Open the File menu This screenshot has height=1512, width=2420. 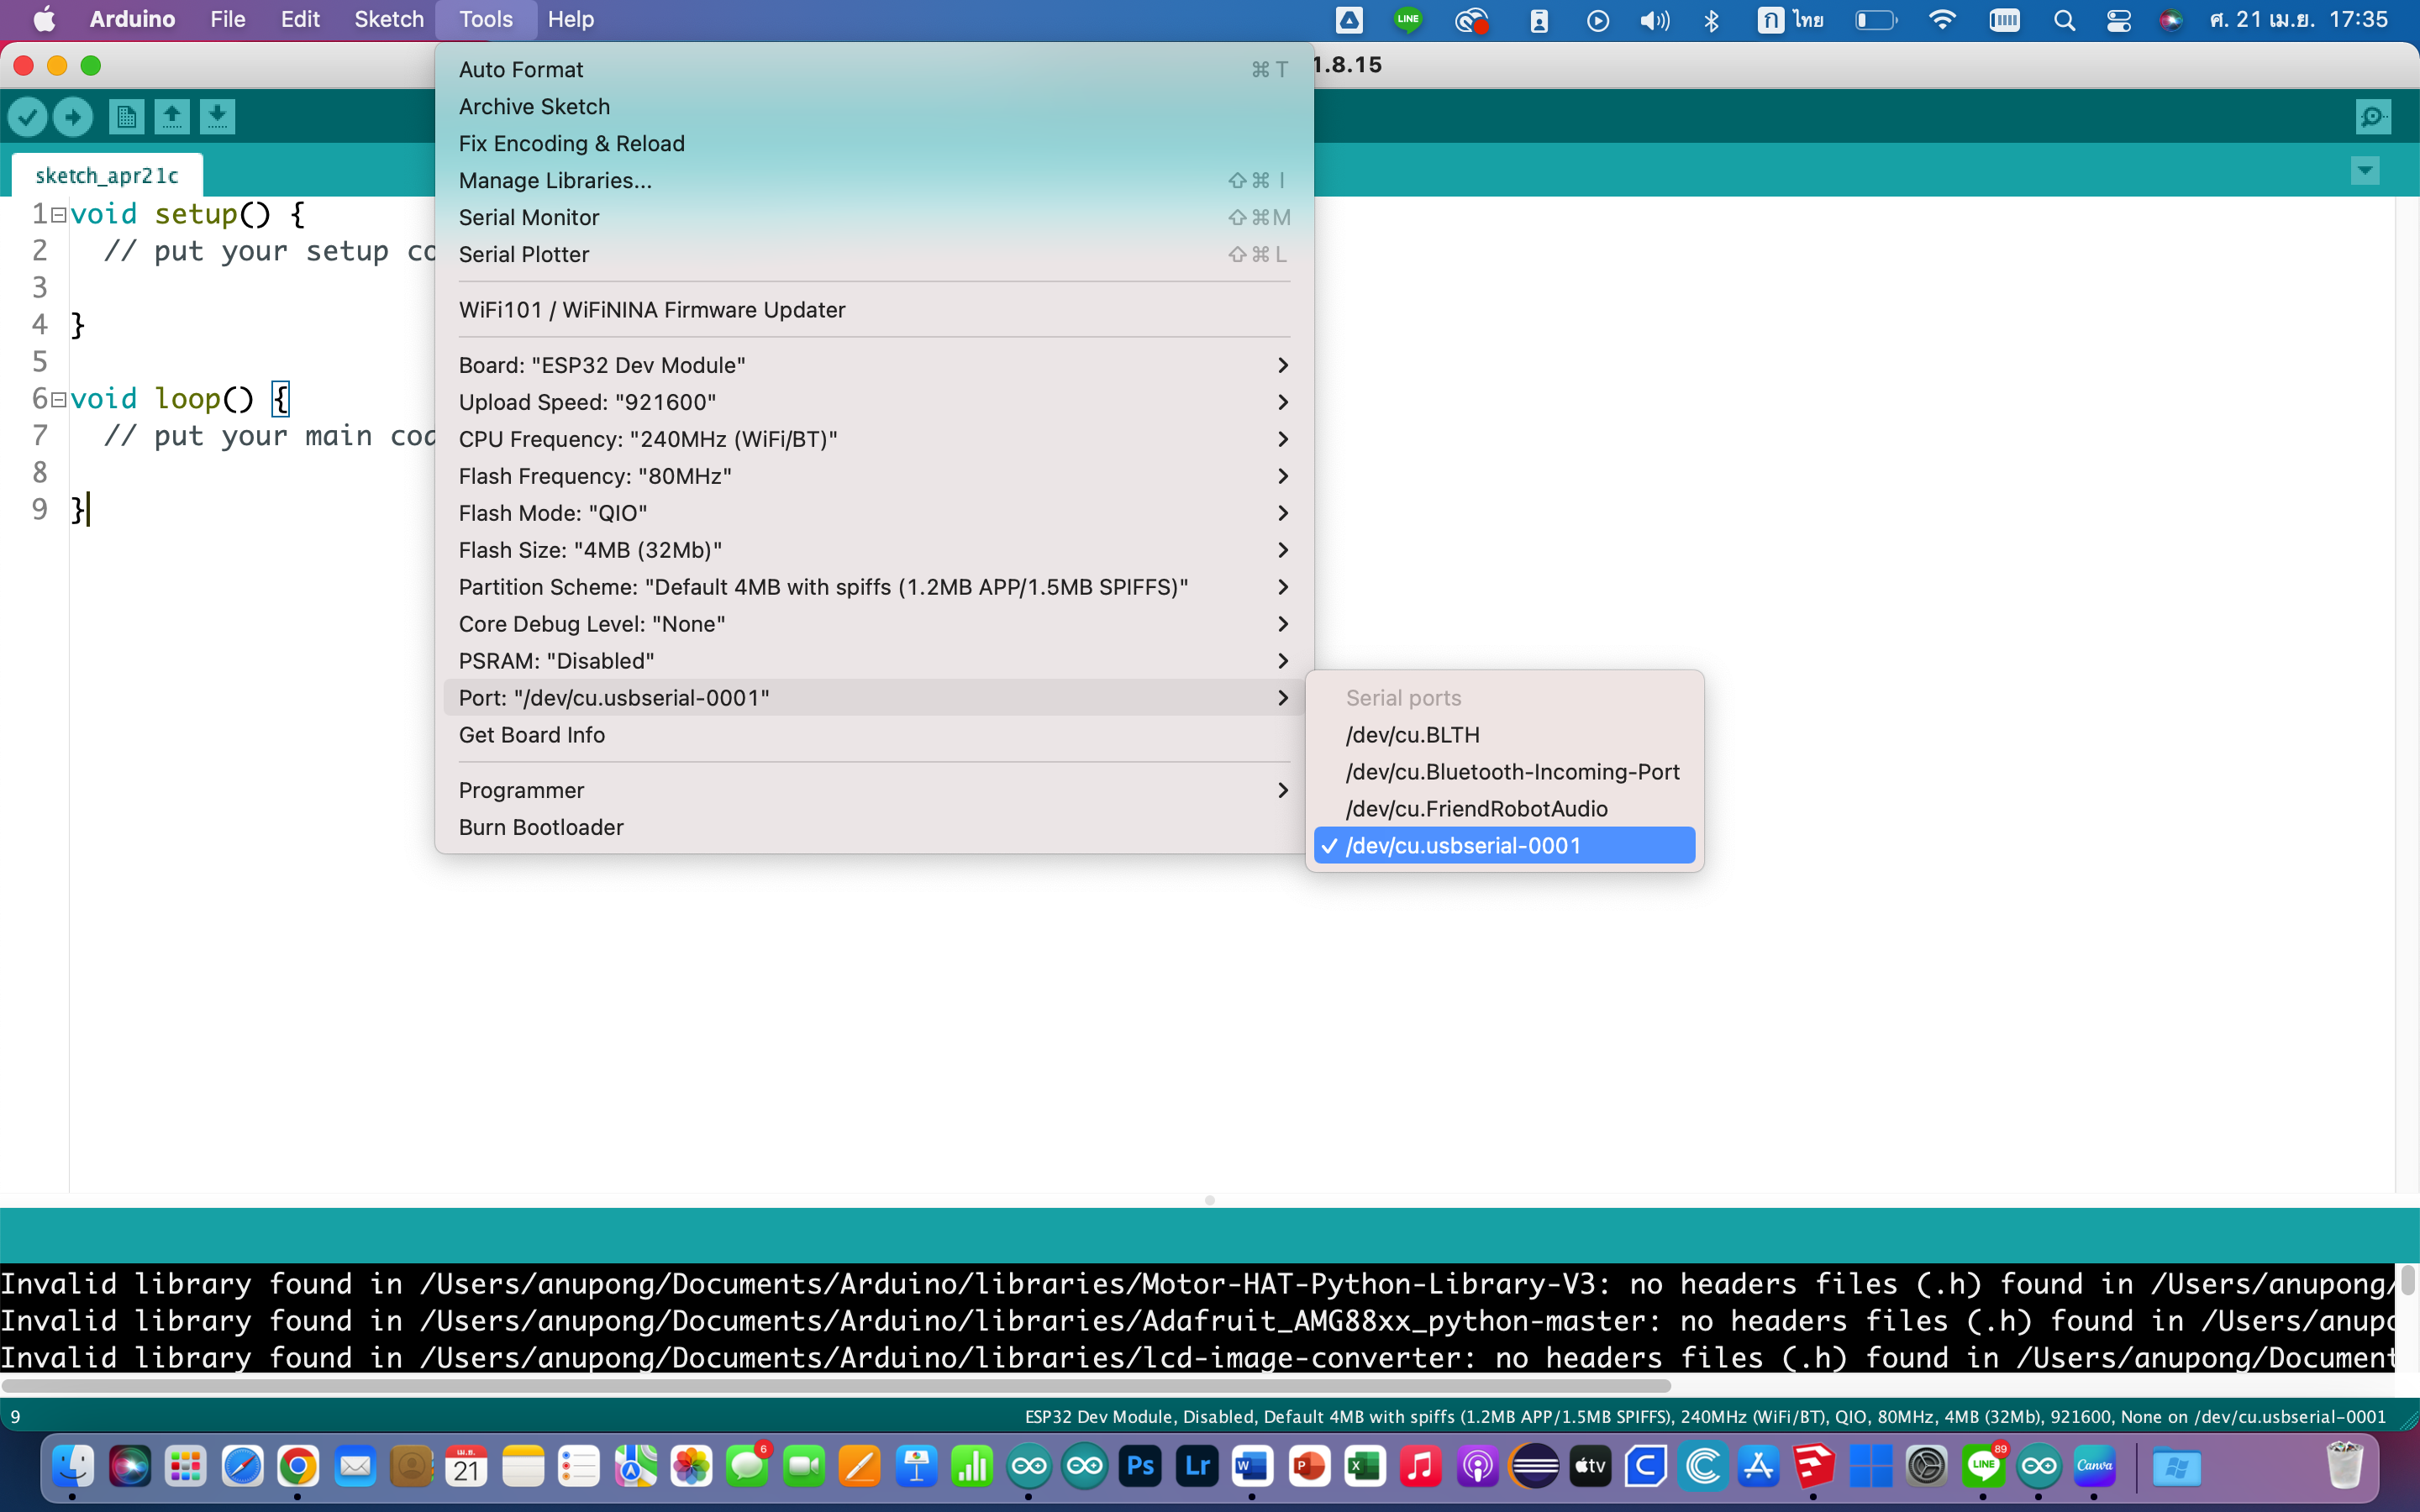pos(227,19)
